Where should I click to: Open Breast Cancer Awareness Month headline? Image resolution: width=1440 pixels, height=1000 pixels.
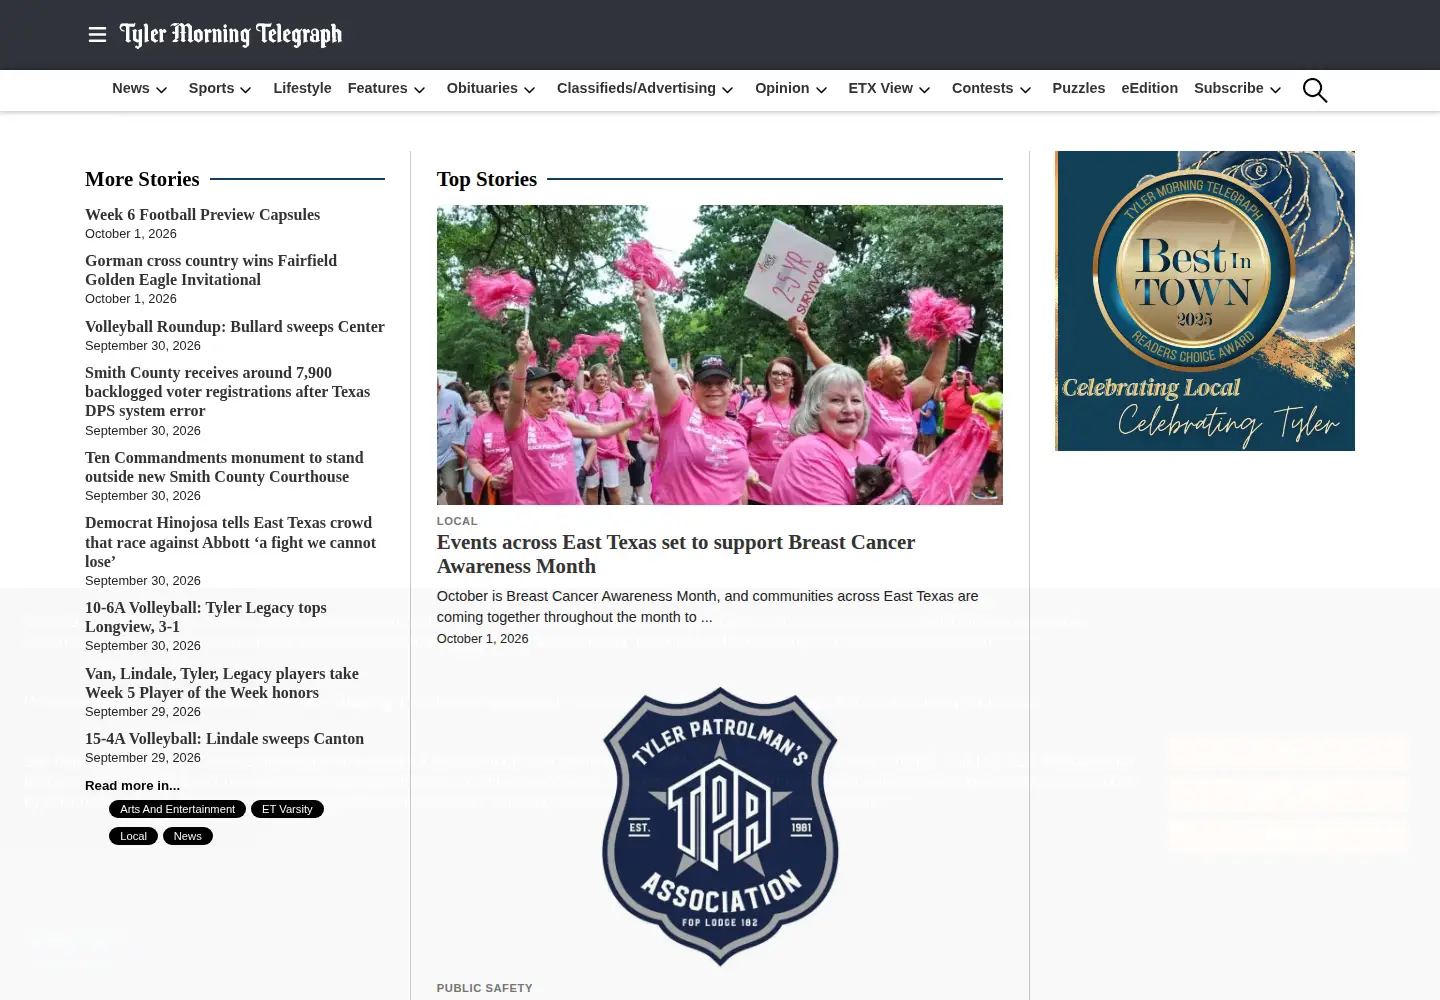pos(676,554)
